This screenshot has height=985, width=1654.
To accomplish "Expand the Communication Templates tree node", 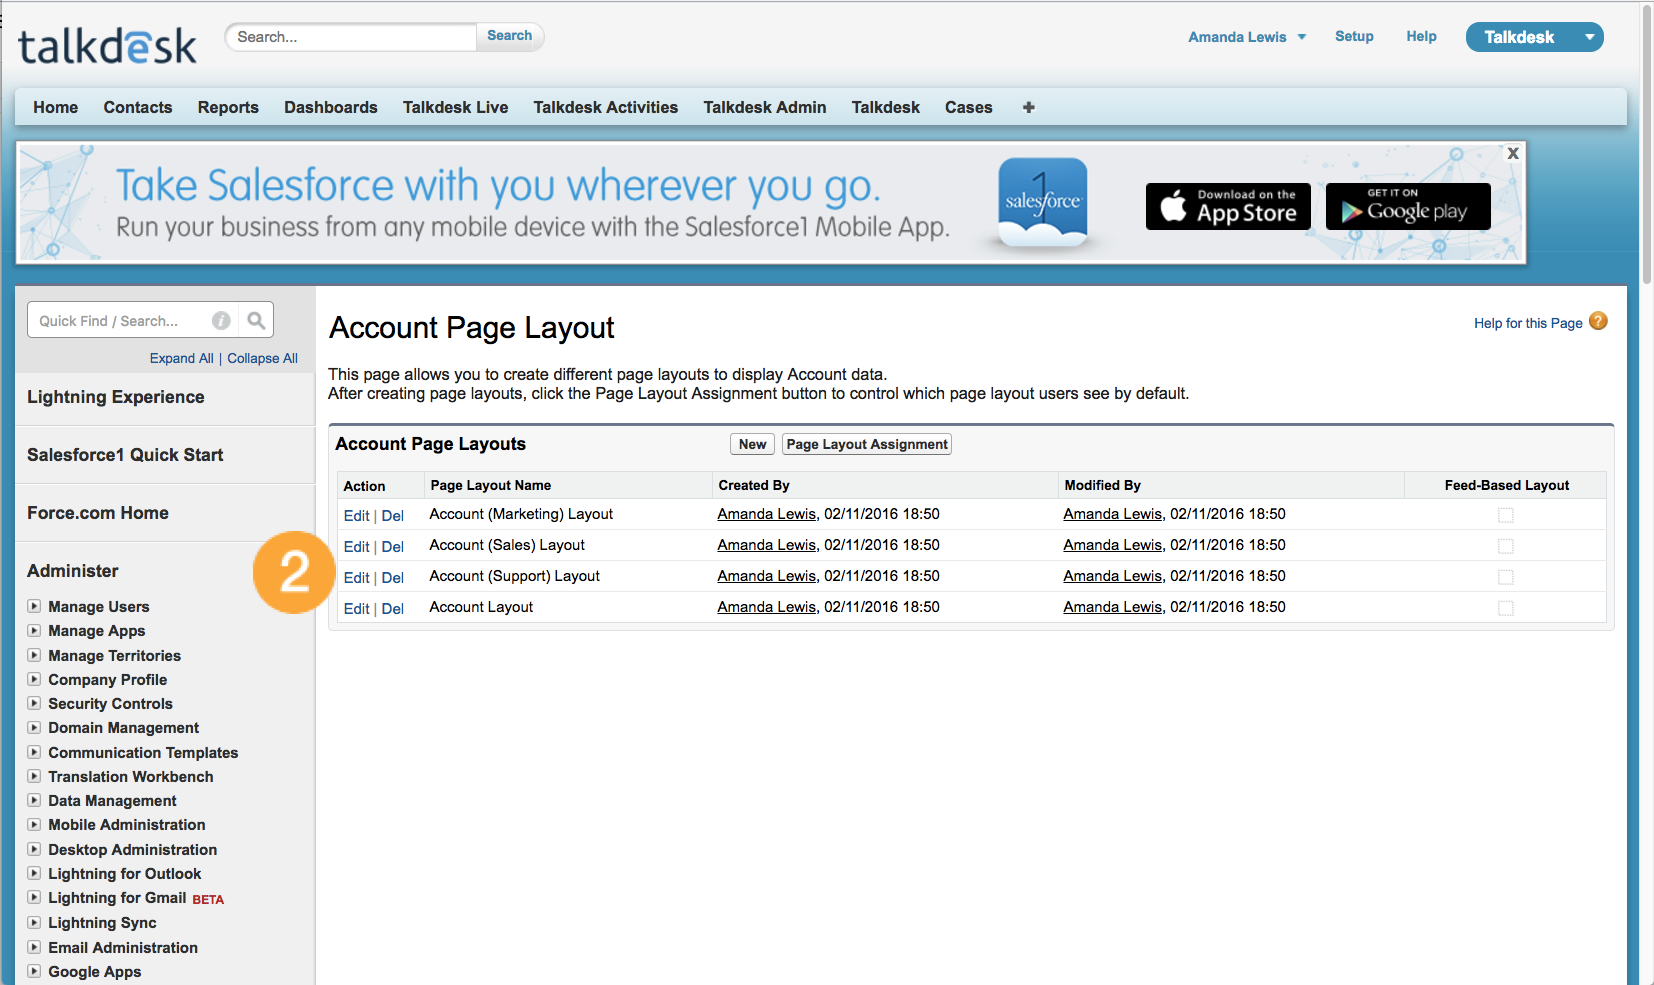I will coord(34,752).
